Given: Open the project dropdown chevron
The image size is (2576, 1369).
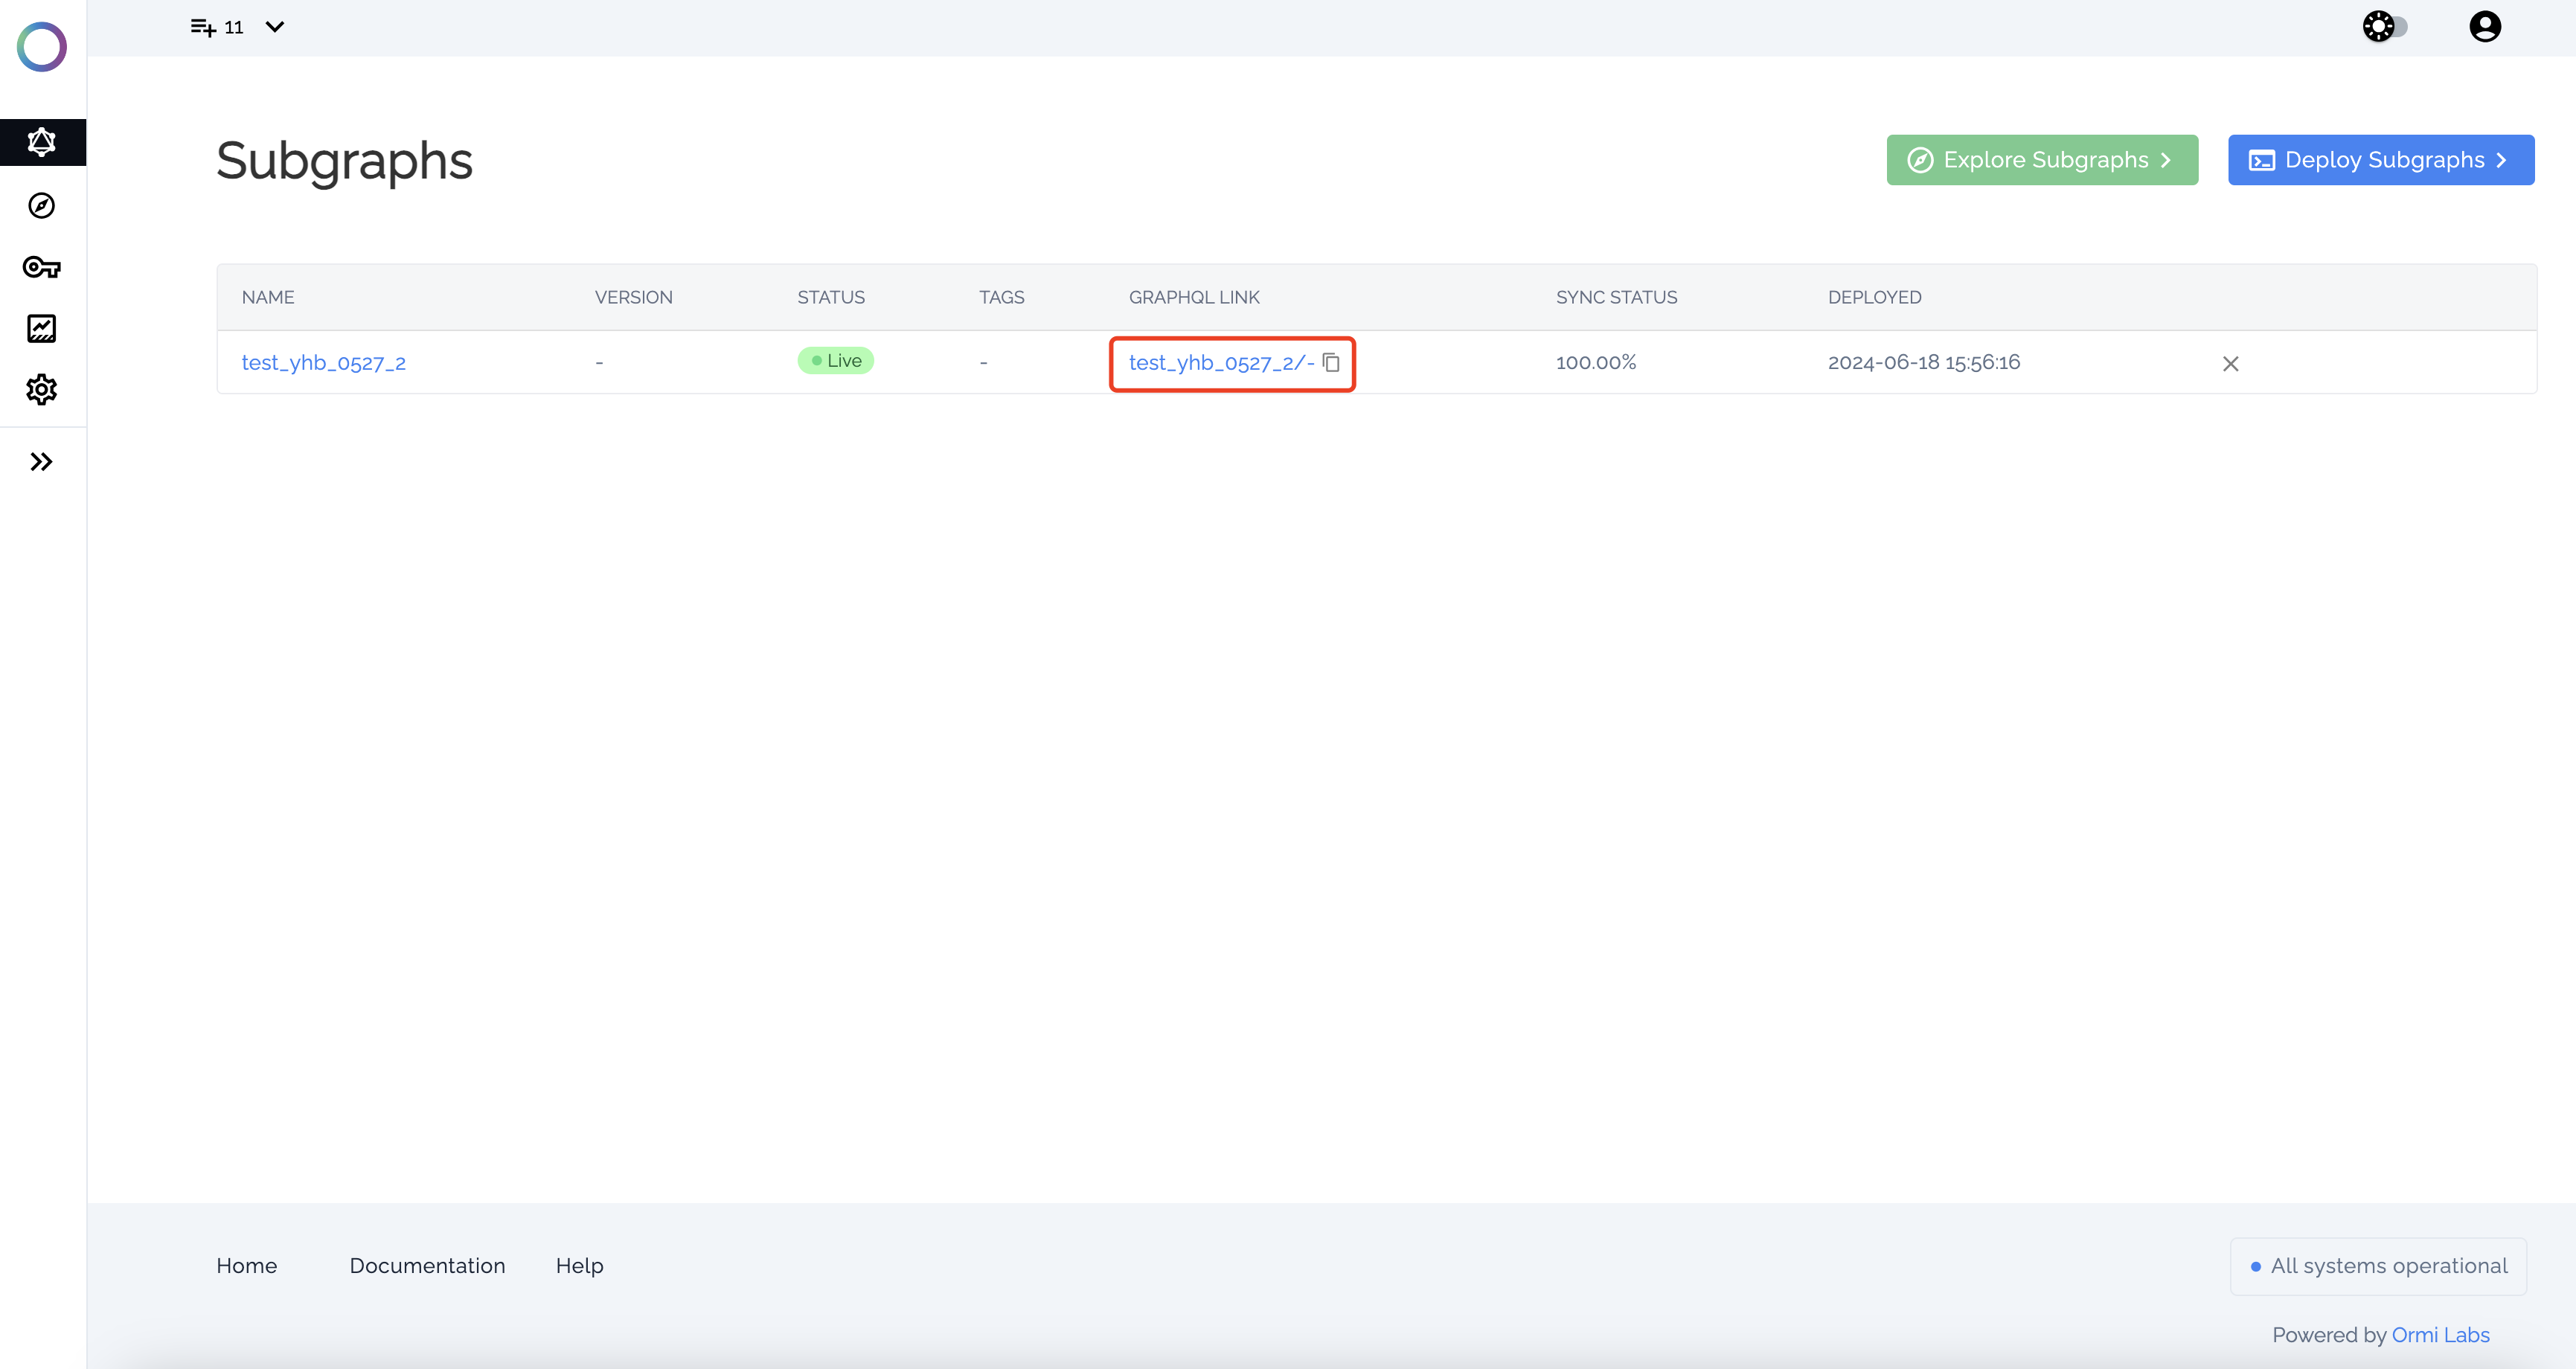Looking at the screenshot, I should tap(275, 27).
